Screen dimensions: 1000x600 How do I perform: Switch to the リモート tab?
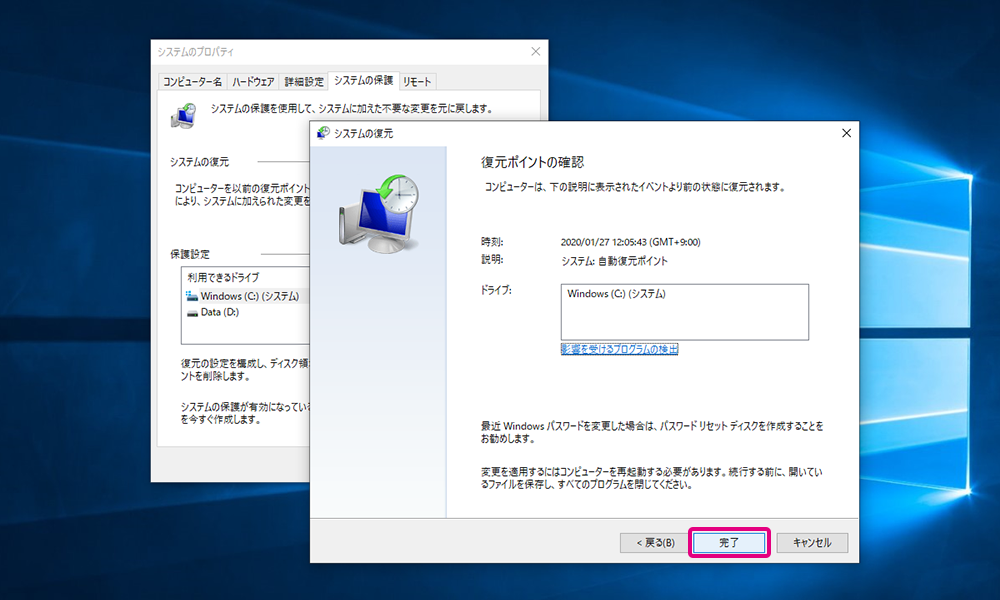pyautogui.click(x=417, y=82)
